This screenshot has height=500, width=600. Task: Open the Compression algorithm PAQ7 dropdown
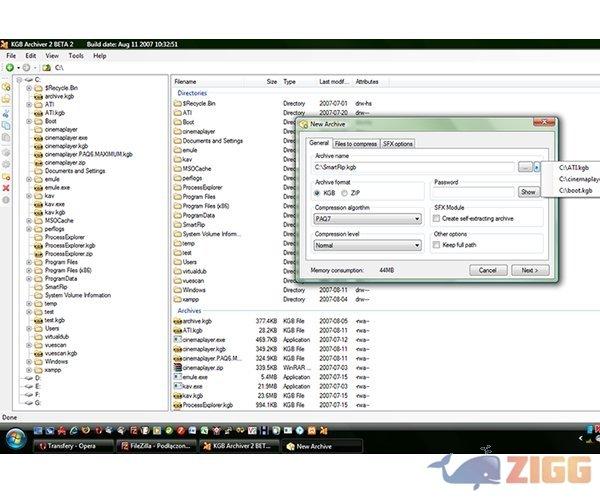point(367,219)
